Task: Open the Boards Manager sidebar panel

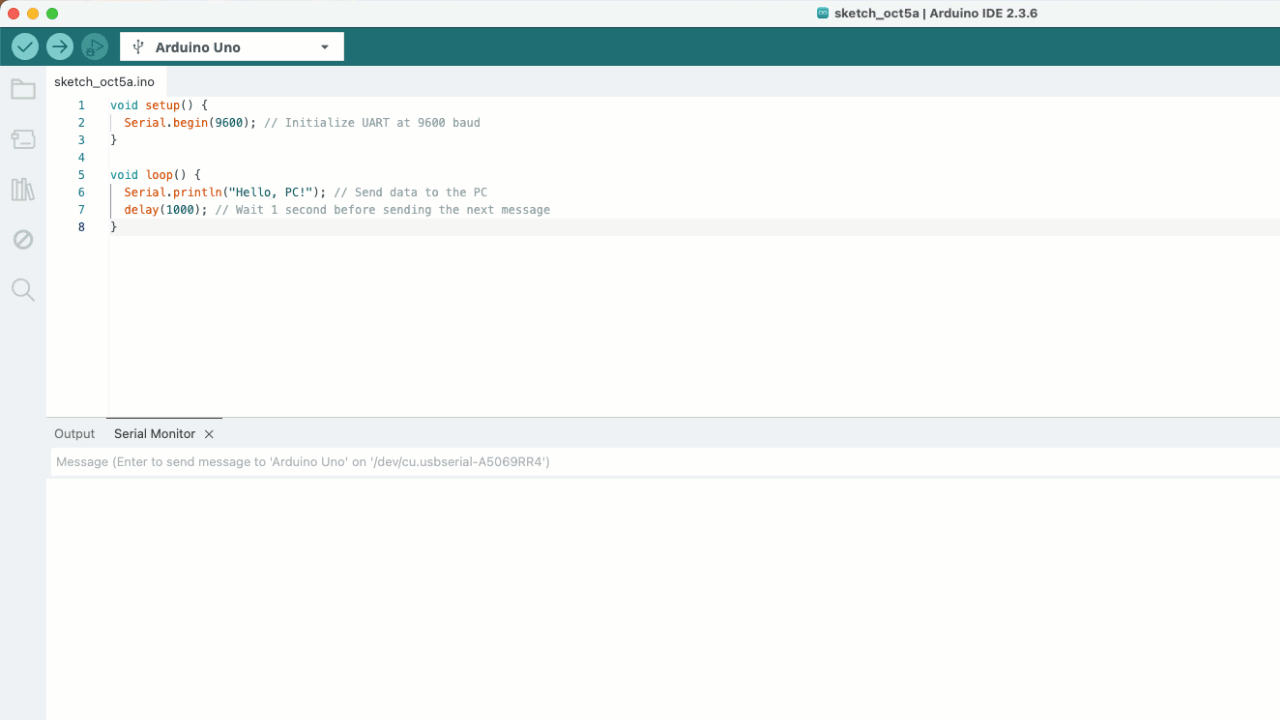Action: click(23, 140)
